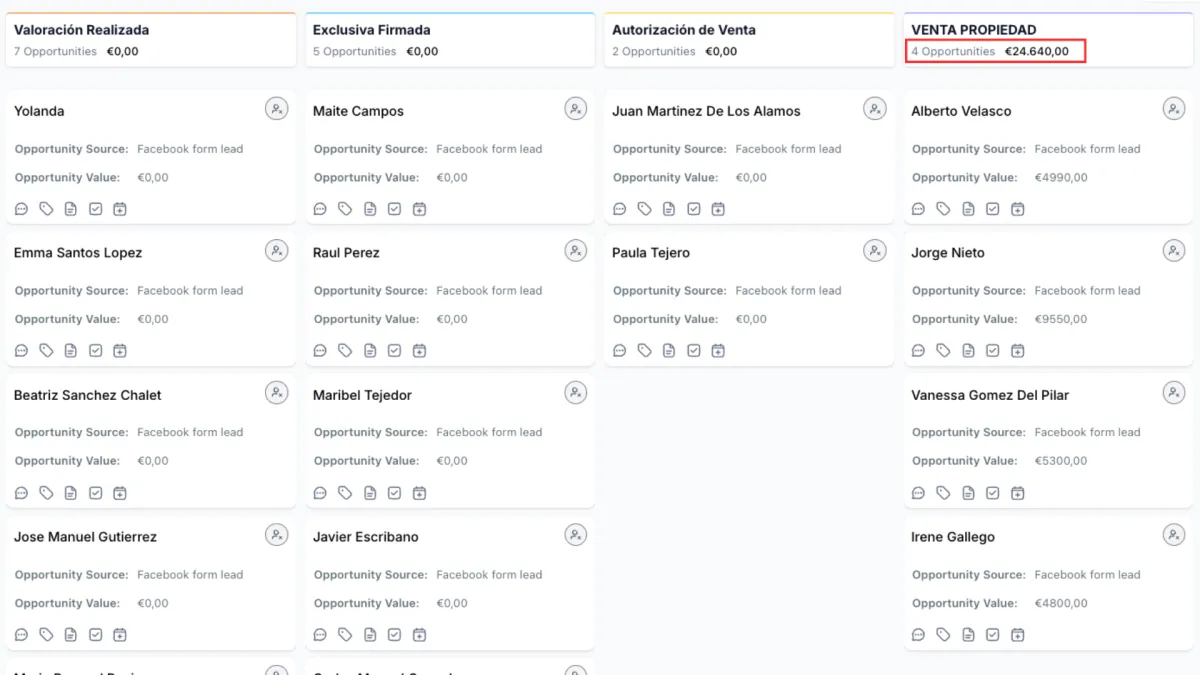Image resolution: width=1200 pixels, height=675 pixels.
Task: Open notes icon on Alberto Velasco card
Action: coord(968,209)
